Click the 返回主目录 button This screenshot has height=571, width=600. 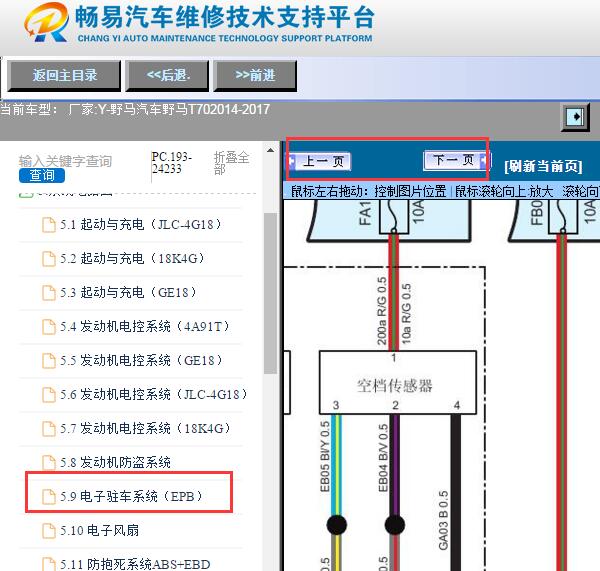pyautogui.click(x=64, y=75)
